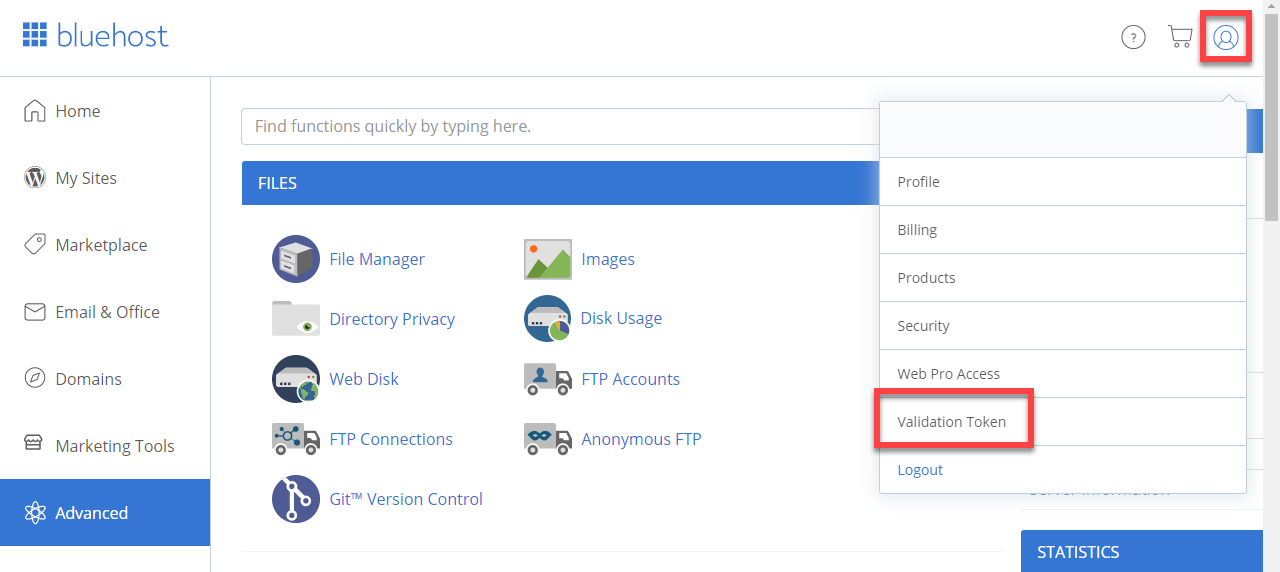
Task: Open the Anonymous FTP link
Action: tap(641, 439)
